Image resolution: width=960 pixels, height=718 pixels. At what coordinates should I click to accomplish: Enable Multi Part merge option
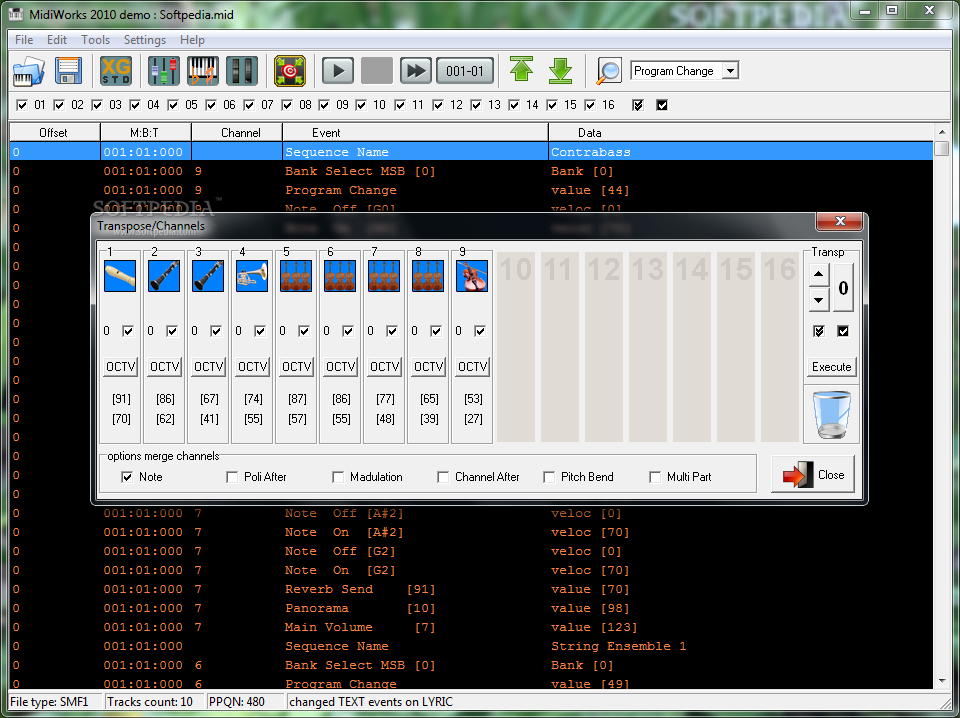pos(655,477)
